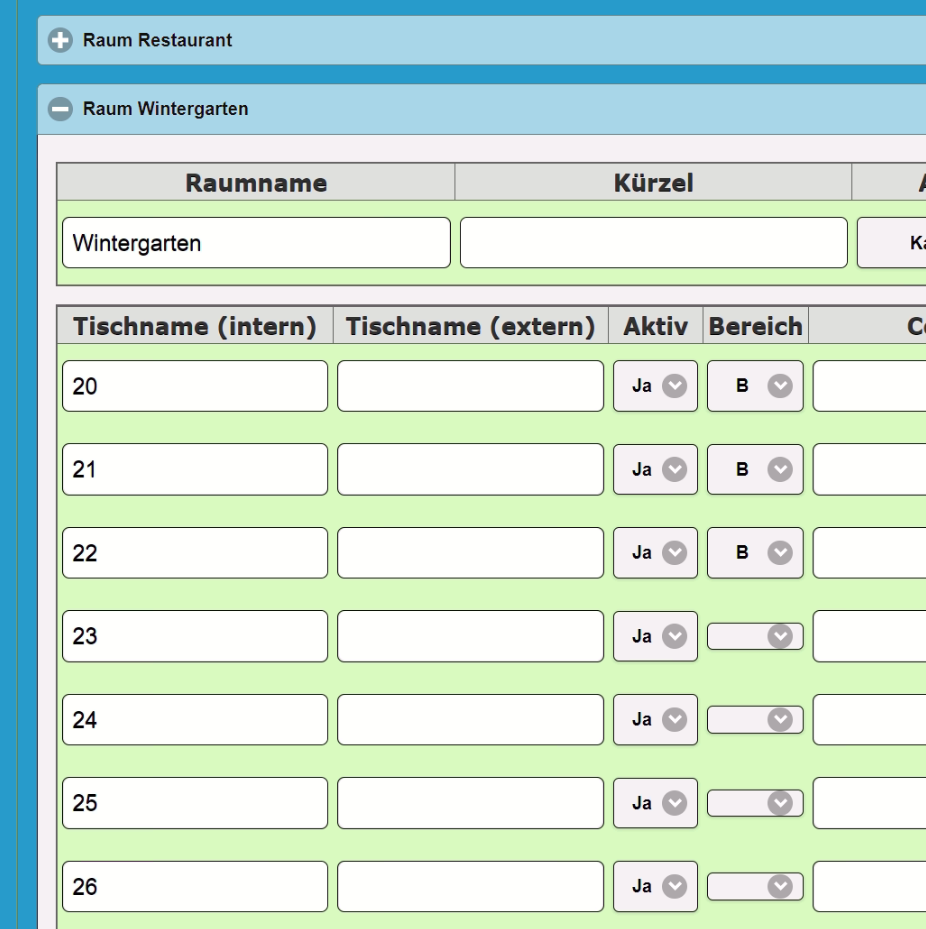
Task: Click the Raum Wintergarten panel header title
Action: click(166, 110)
